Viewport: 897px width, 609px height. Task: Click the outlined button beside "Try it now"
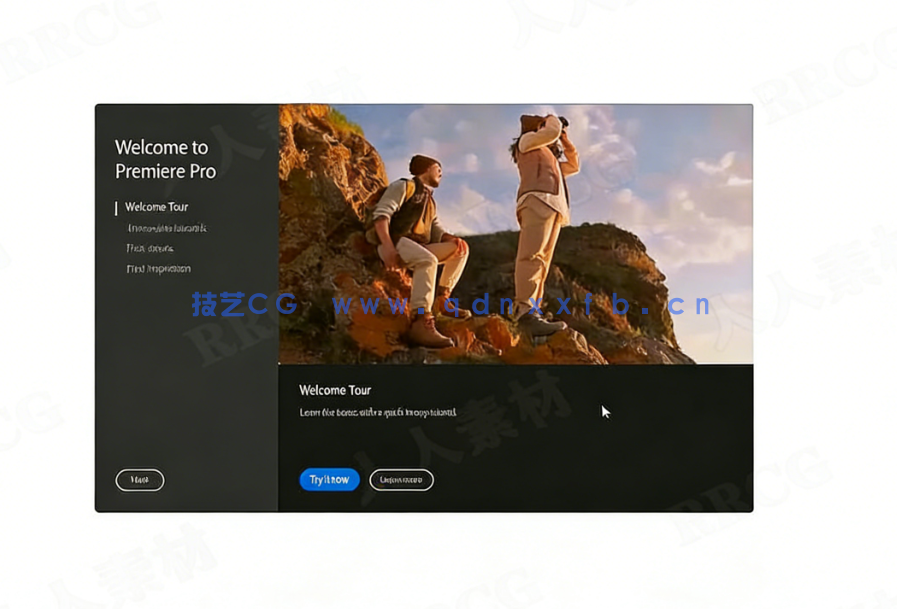tap(402, 480)
